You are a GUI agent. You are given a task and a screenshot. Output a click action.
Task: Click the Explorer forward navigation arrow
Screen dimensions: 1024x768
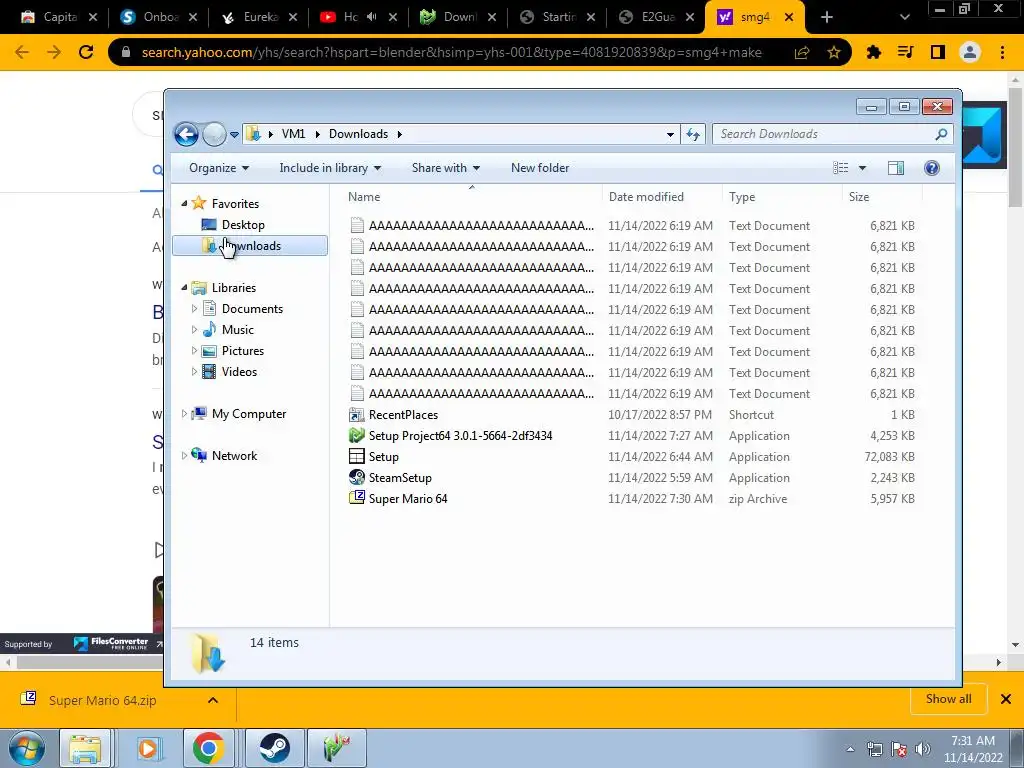214,135
